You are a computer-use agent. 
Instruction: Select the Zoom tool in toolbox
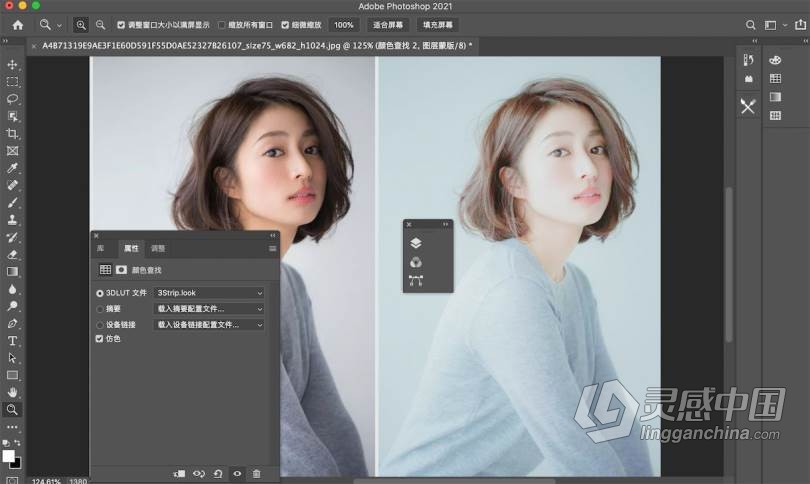tap(12, 410)
